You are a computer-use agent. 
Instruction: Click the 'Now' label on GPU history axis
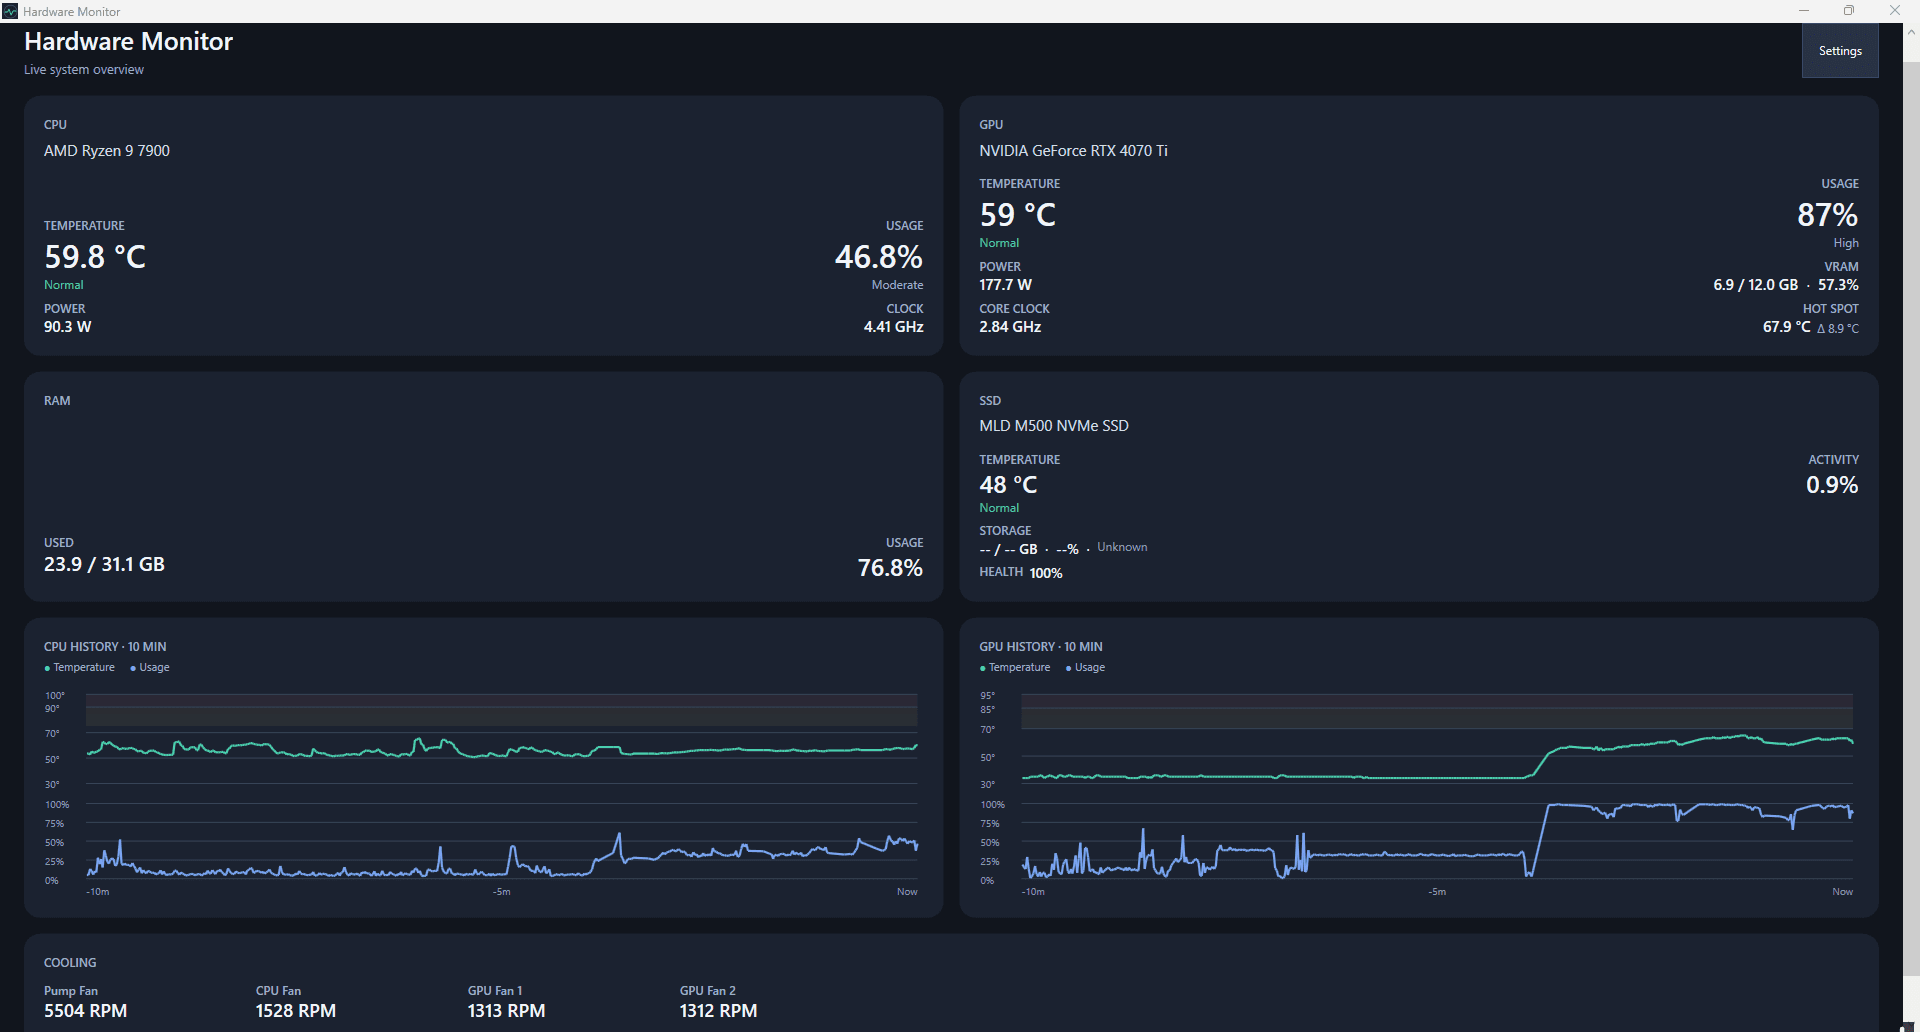pos(1842,892)
